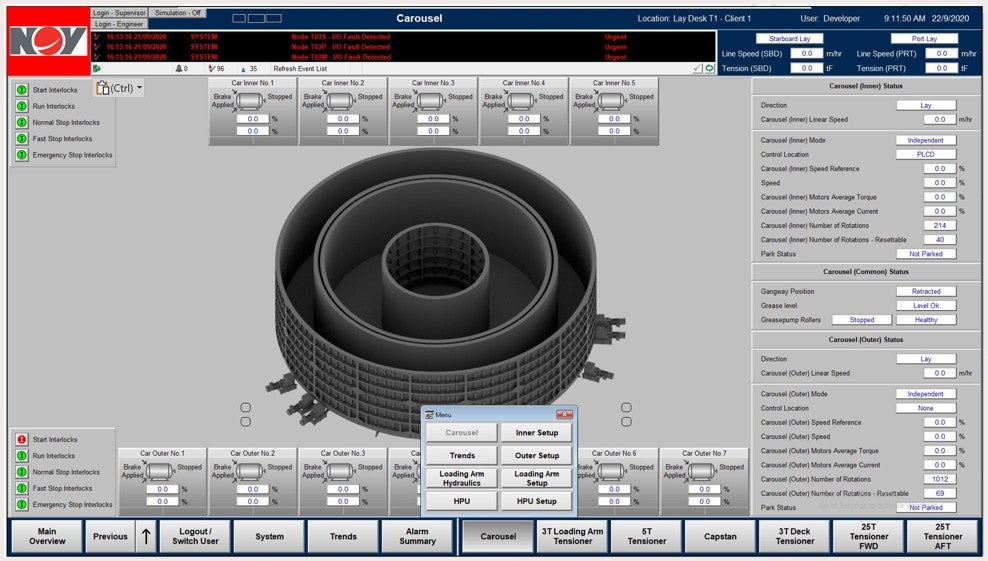Open the inner Control Location PLCD field
The height and width of the screenshot is (561, 988).
pyautogui.click(x=925, y=155)
